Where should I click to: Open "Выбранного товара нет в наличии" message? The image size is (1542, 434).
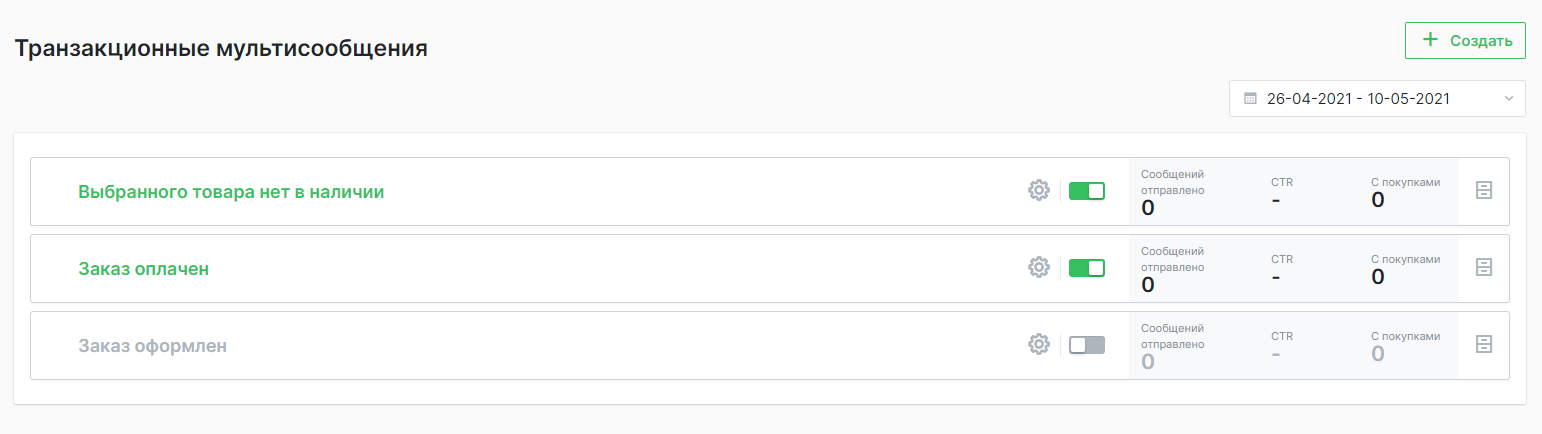(231, 192)
